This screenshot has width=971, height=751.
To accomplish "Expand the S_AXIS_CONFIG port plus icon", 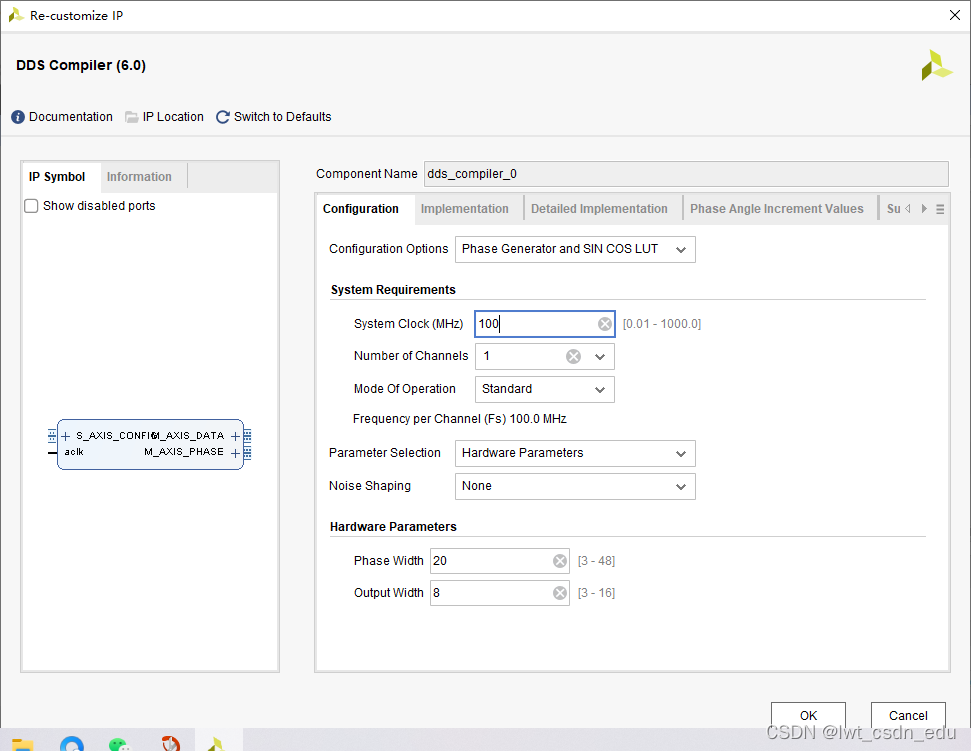I will tap(66, 436).
